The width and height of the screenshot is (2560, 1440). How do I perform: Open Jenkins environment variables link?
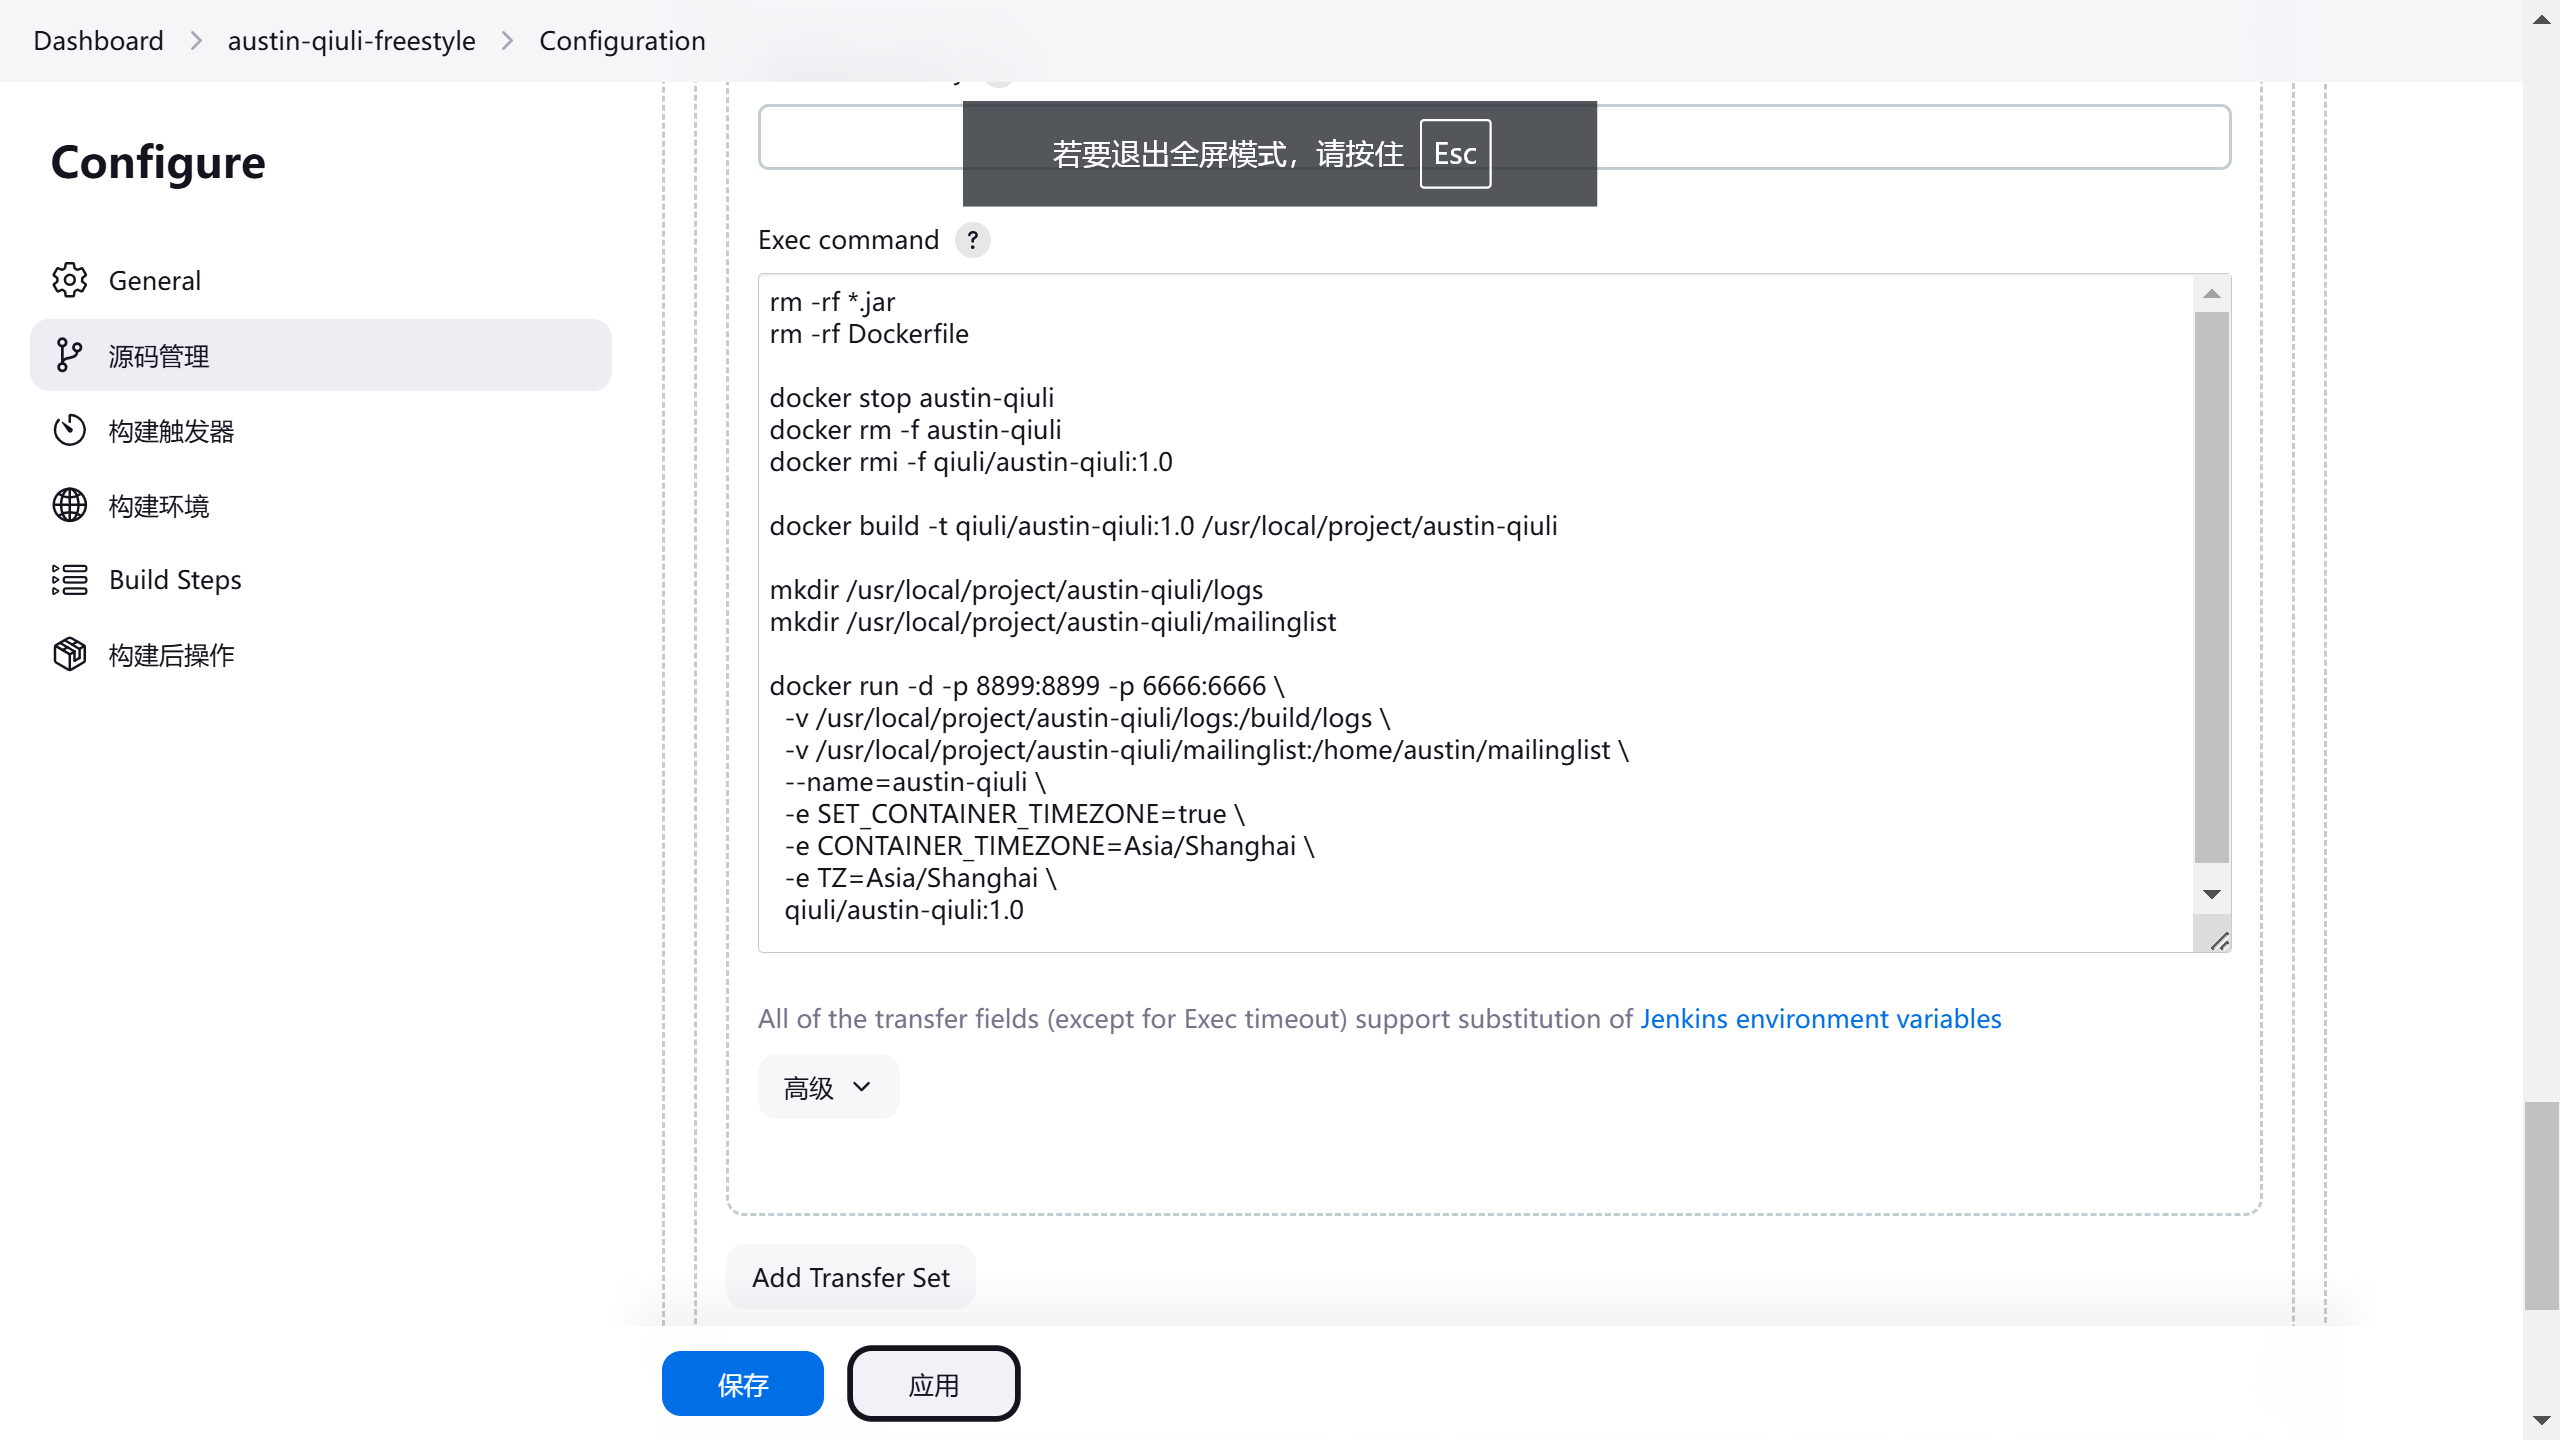pyautogui.click(x=1820, y=1019)
